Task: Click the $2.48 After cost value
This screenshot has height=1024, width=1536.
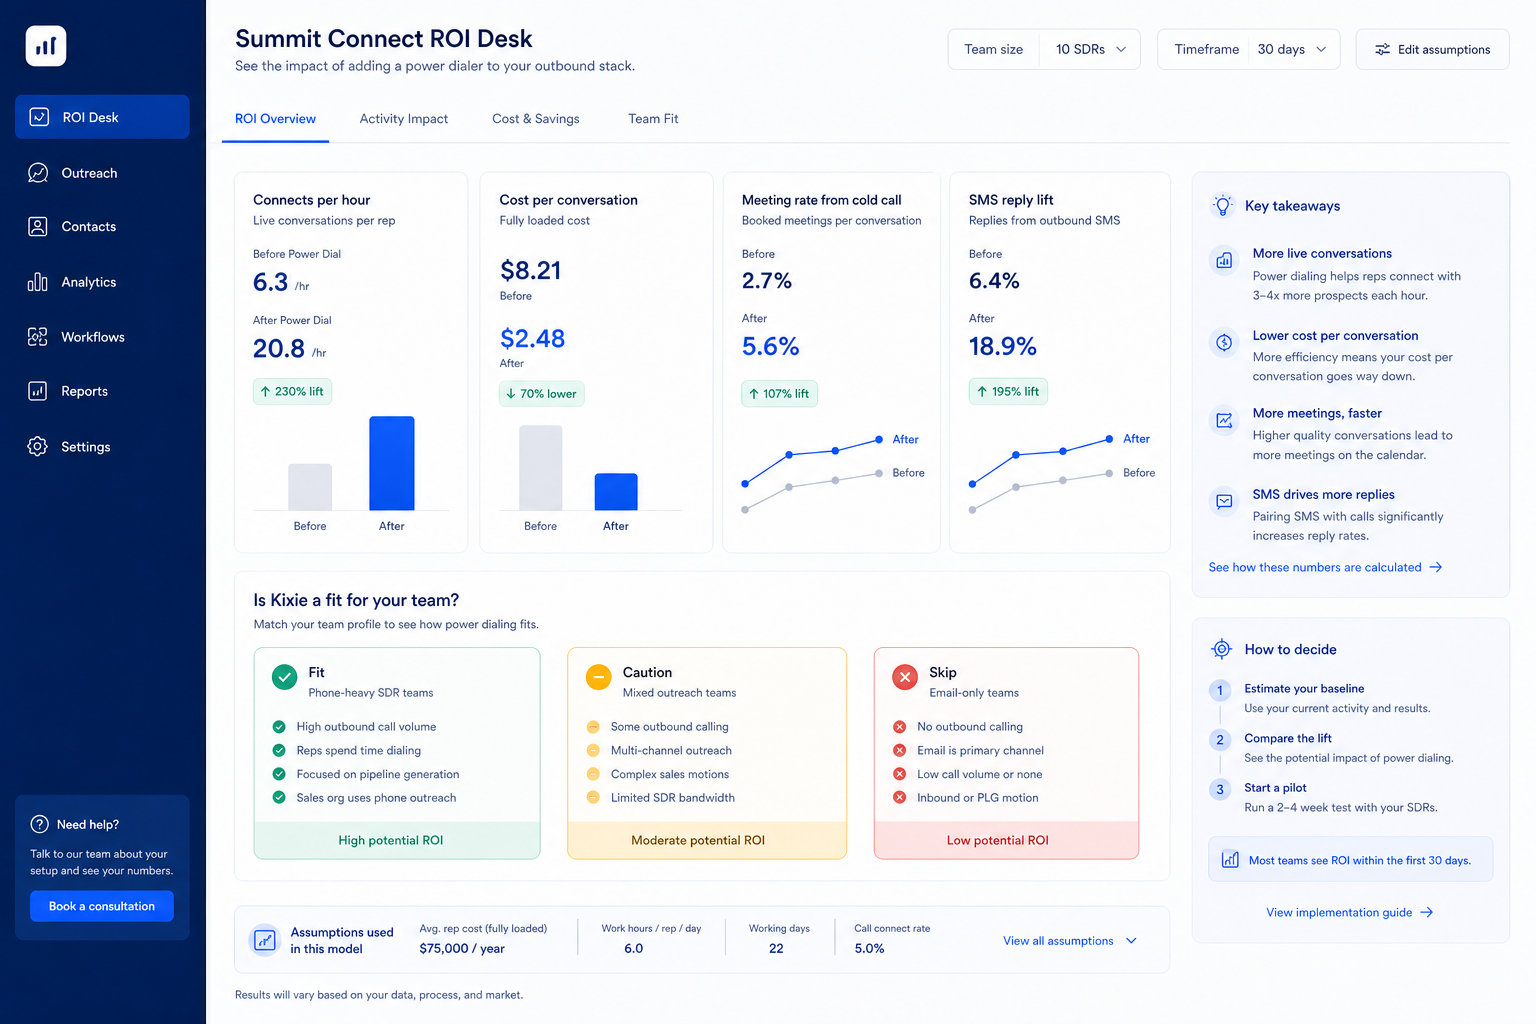Action: (532, 338)
